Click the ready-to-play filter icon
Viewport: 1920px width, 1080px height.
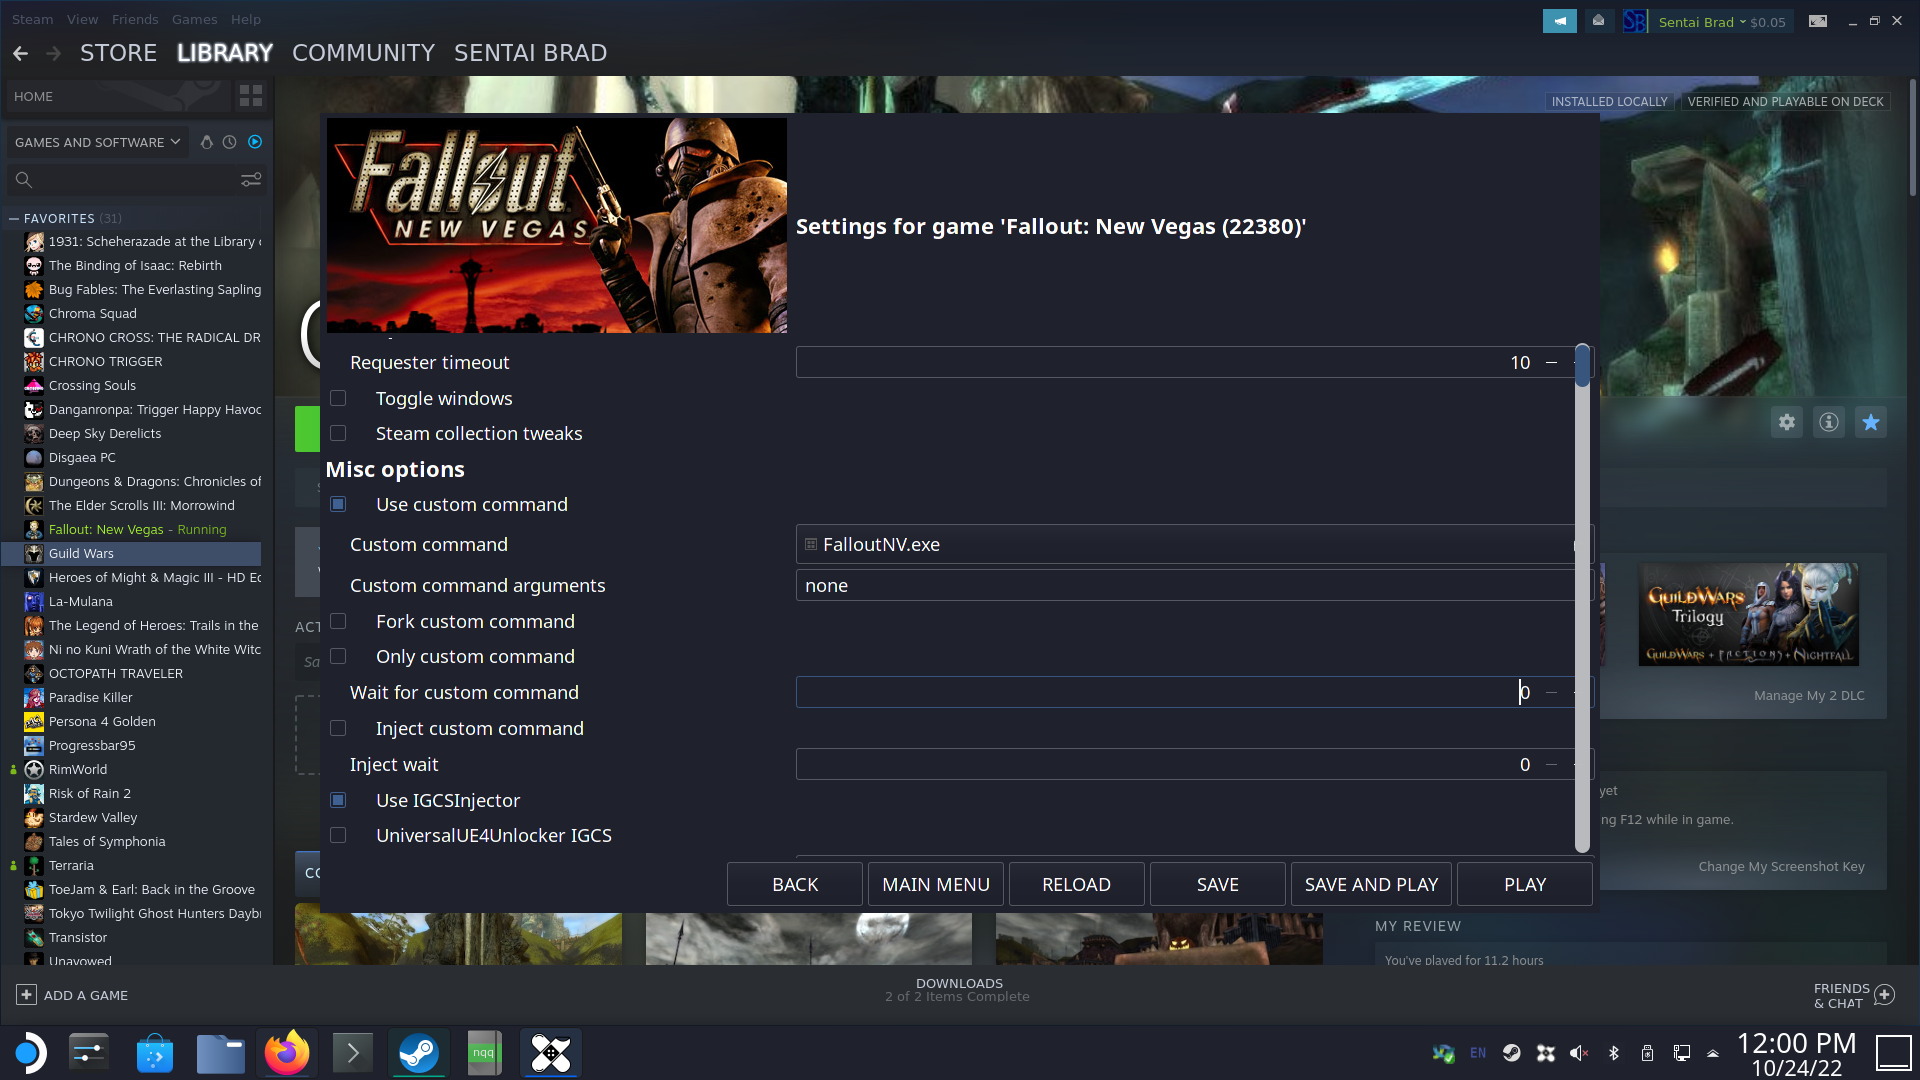(x=255, y=142)
